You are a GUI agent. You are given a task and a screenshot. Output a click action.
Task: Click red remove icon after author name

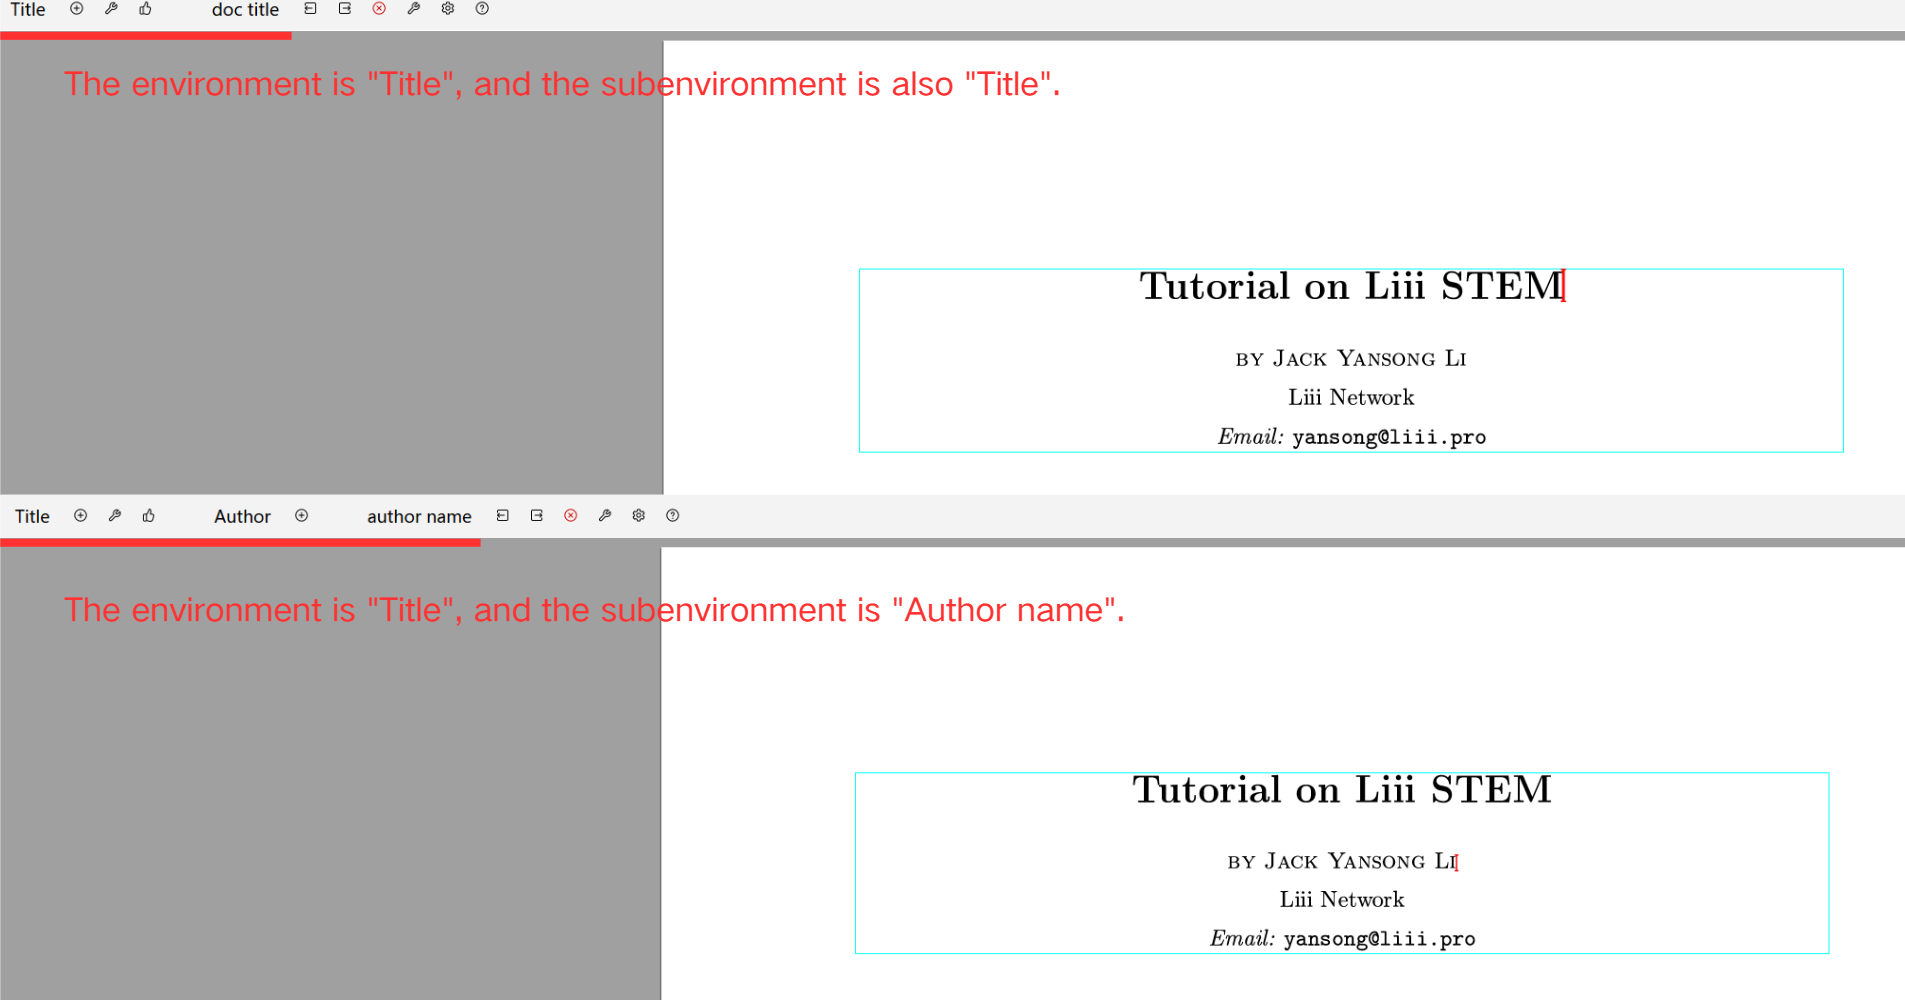pyautogui.click(x=570, y=516)
